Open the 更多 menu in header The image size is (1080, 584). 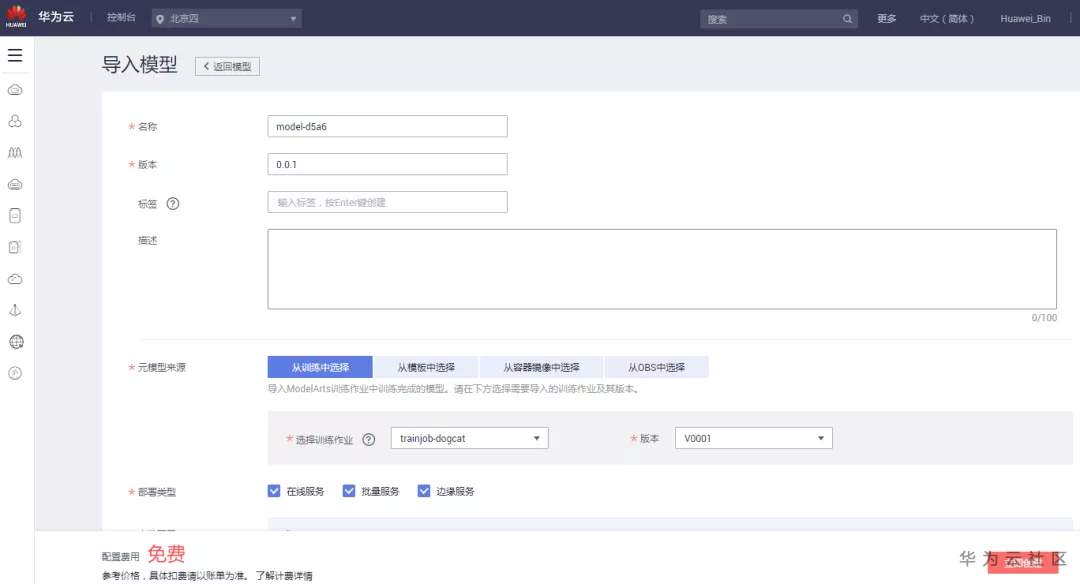click(x=886, y=19)
